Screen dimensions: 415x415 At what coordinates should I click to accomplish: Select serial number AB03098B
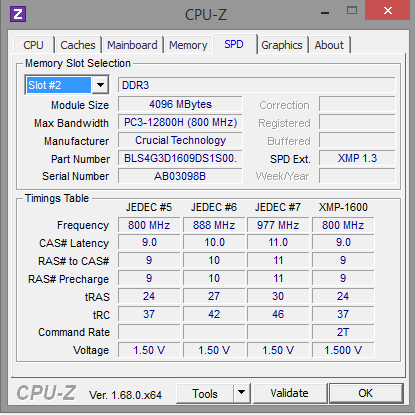click(180, 176)
